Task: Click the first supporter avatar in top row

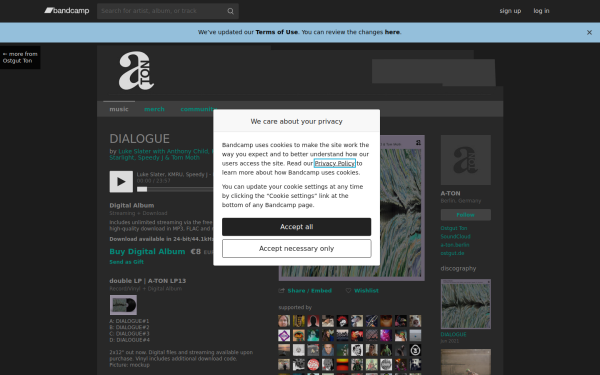Action: point(284,321)
